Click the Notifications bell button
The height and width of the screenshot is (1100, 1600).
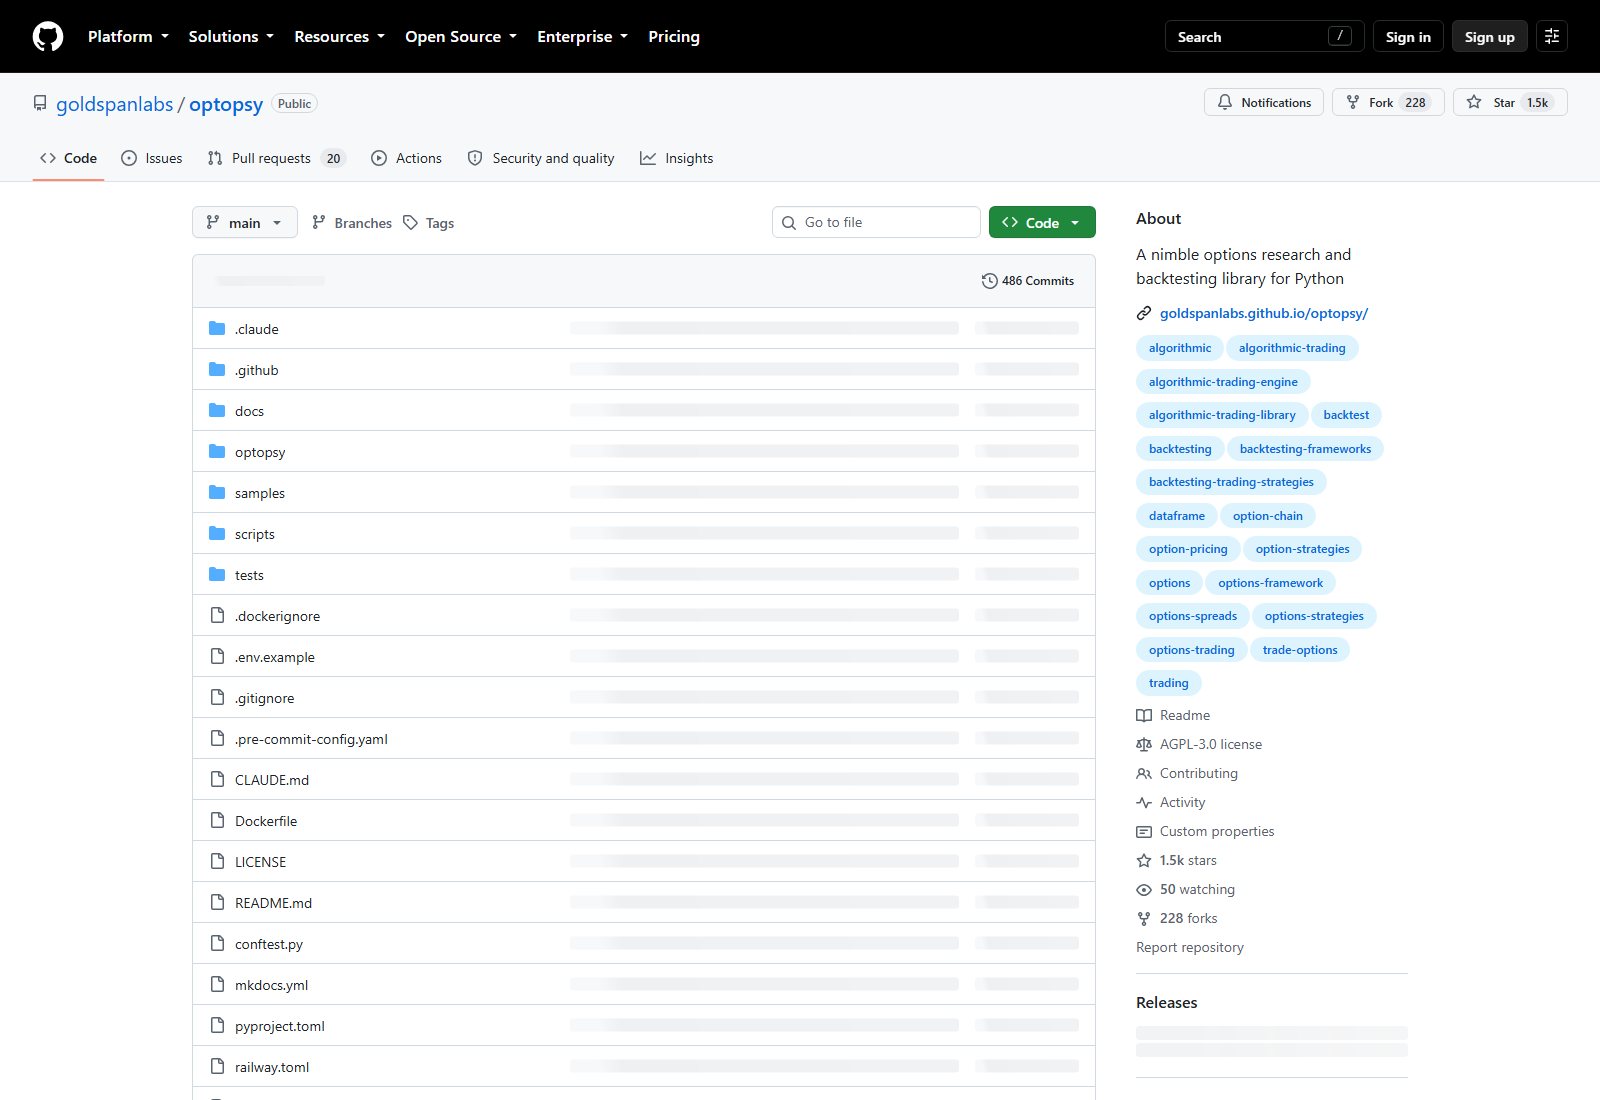[x=1264, y=102]
